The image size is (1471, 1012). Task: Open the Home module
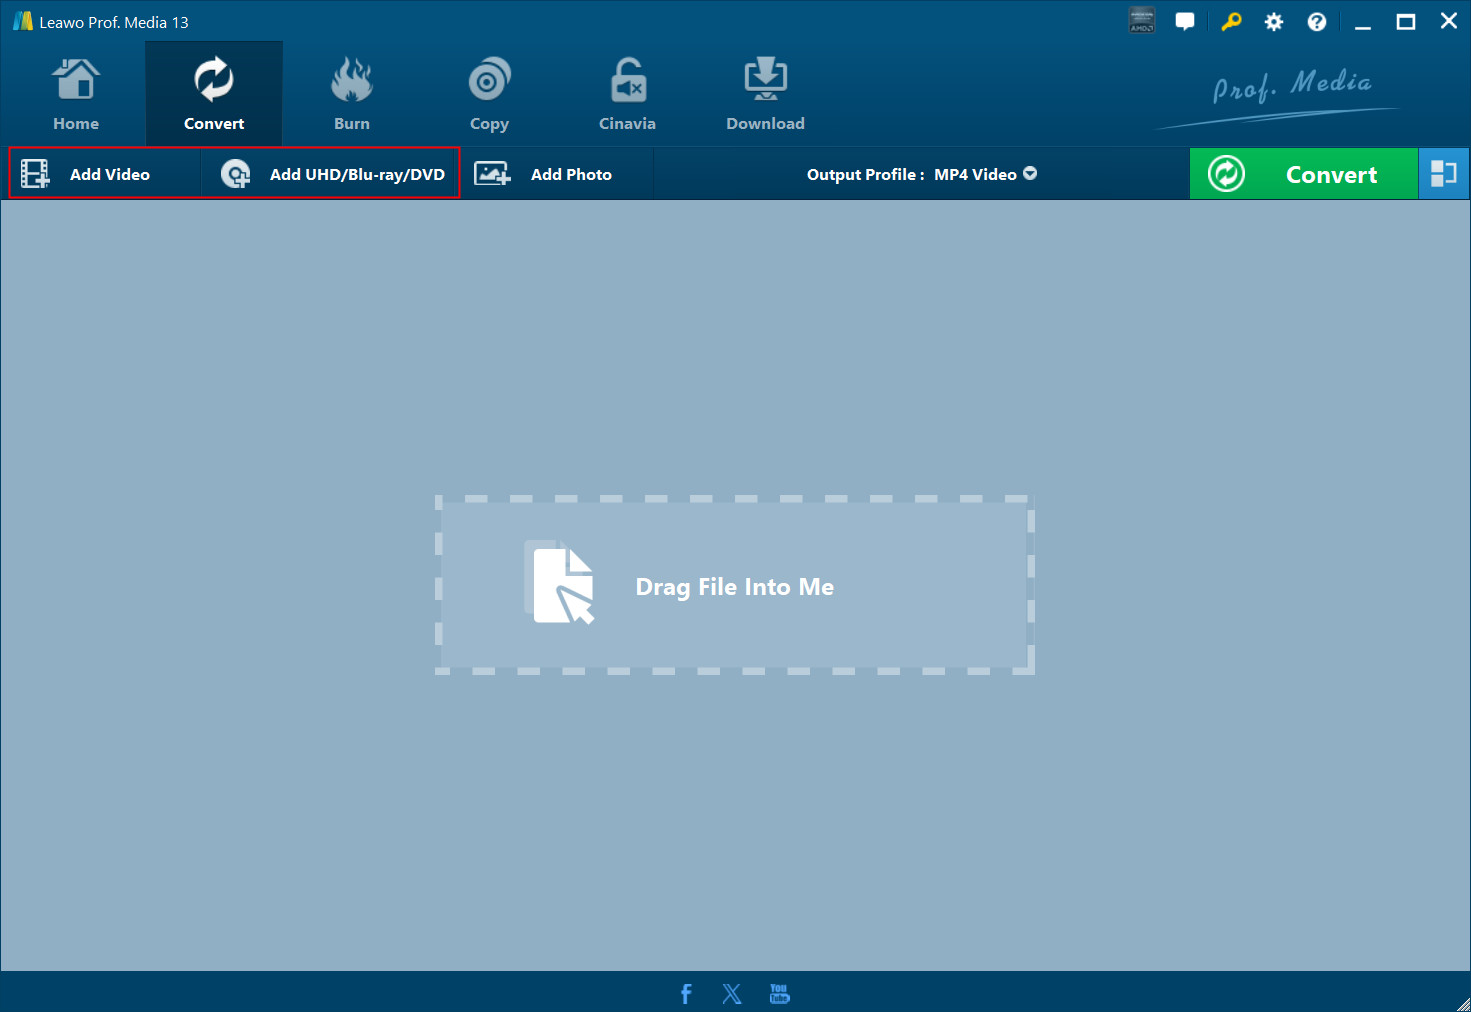(76, 94)
